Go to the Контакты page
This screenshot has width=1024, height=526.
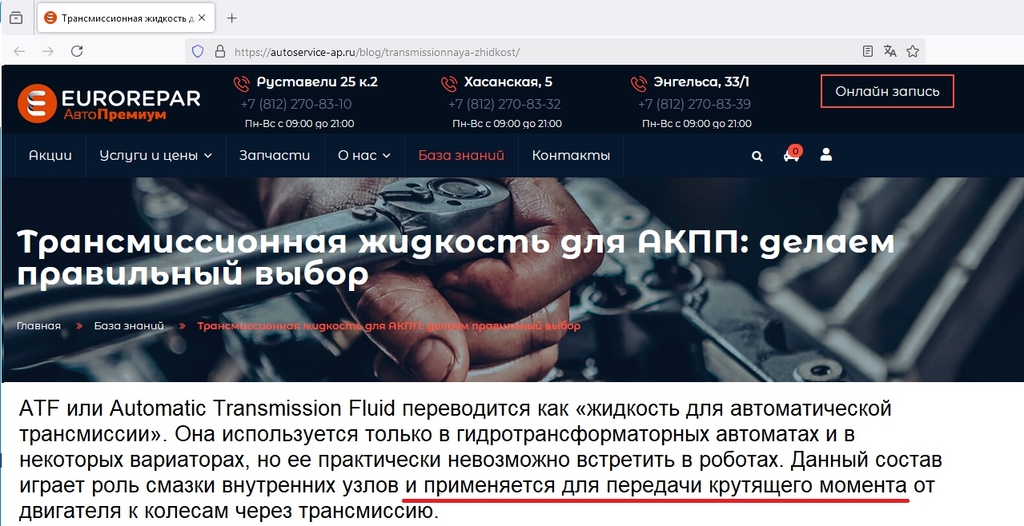571,156
